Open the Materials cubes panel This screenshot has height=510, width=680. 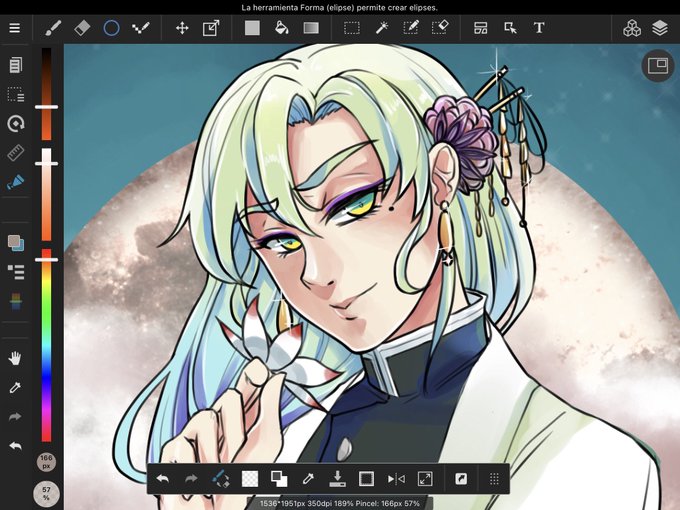click(x=632, y=28)
